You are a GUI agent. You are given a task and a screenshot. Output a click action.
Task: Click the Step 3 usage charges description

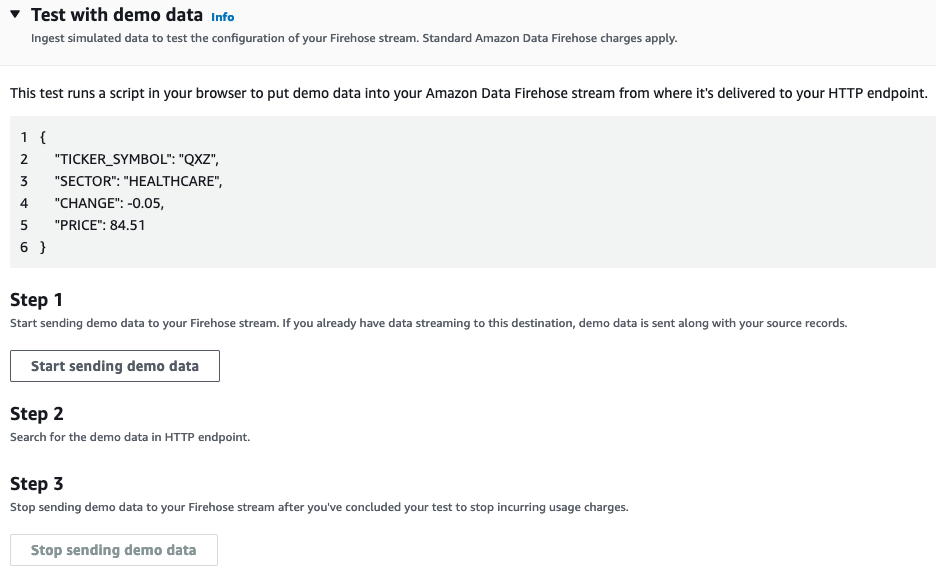319,507
